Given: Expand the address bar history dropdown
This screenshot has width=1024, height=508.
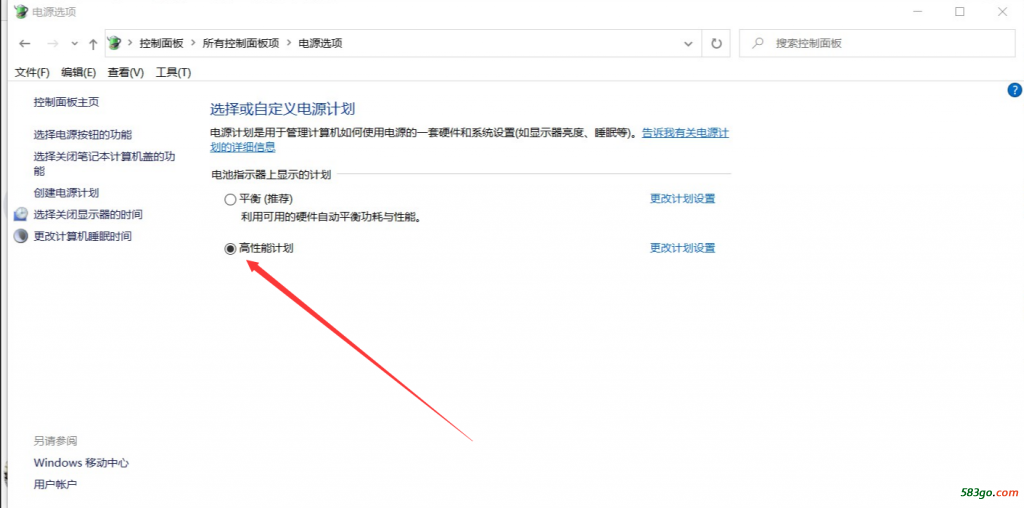Looking at the screenshot, I should pos(688,44).
